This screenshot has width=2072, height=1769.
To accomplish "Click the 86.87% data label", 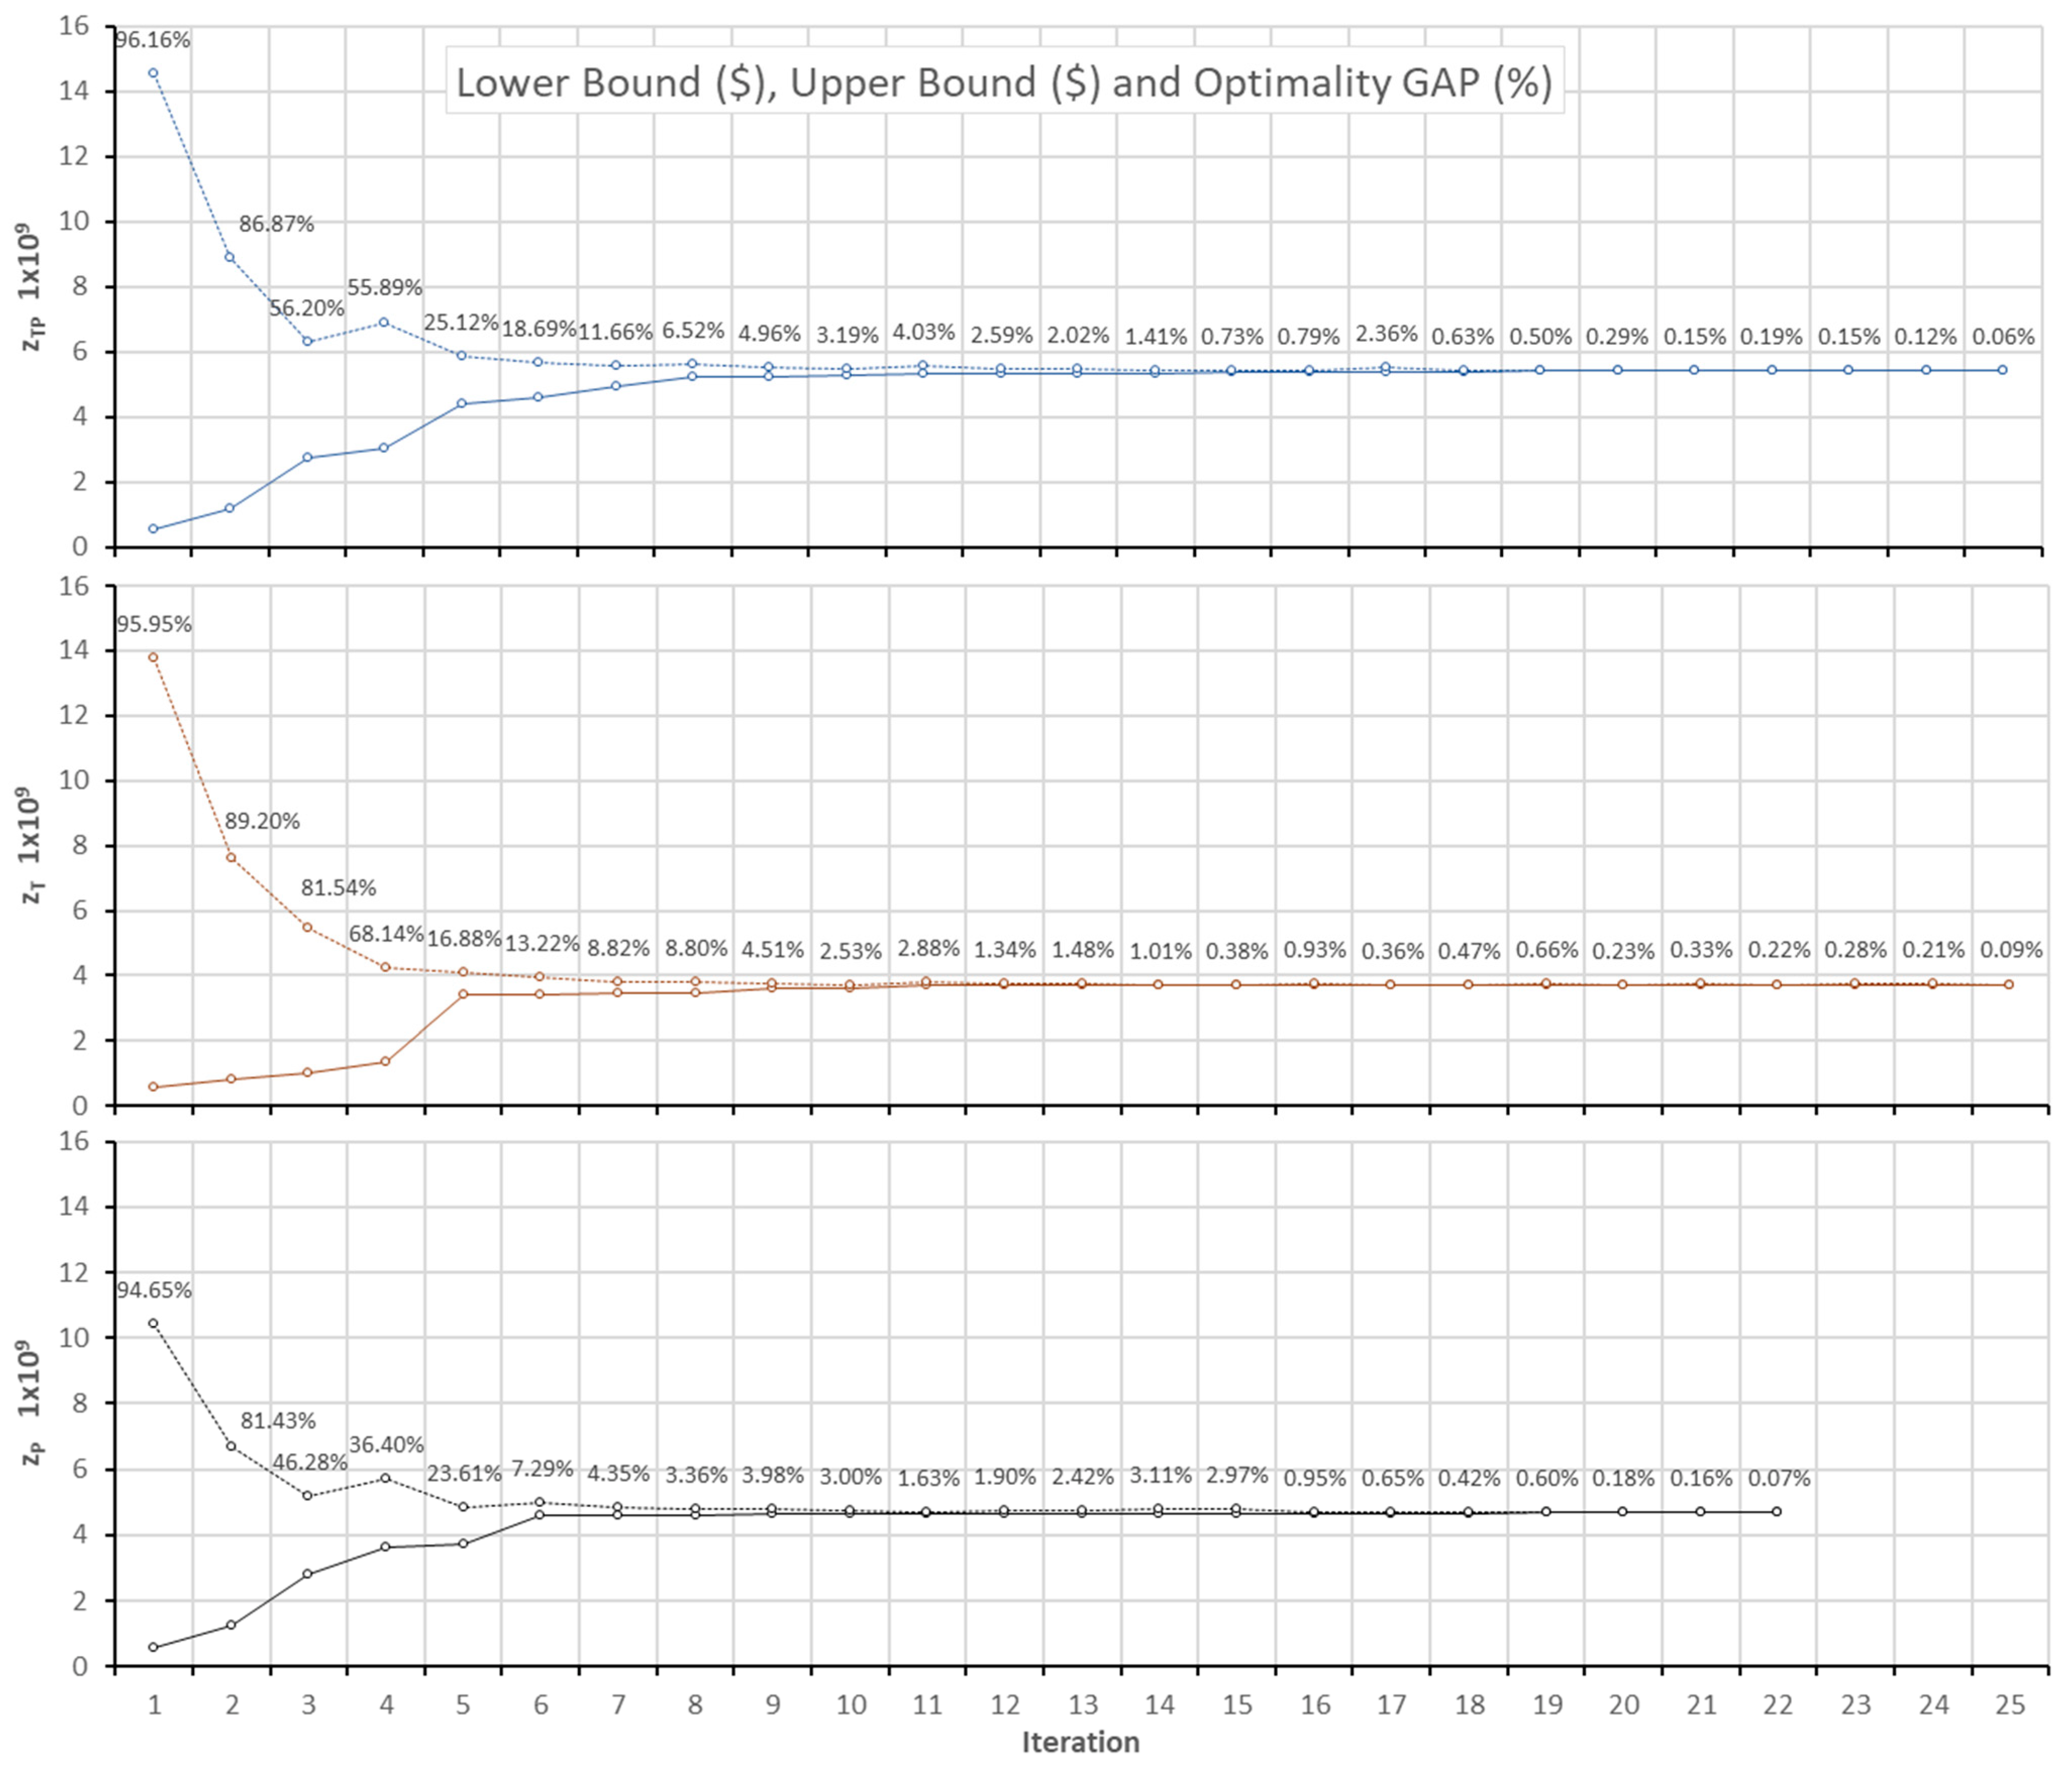I will [x=276, y=224].
